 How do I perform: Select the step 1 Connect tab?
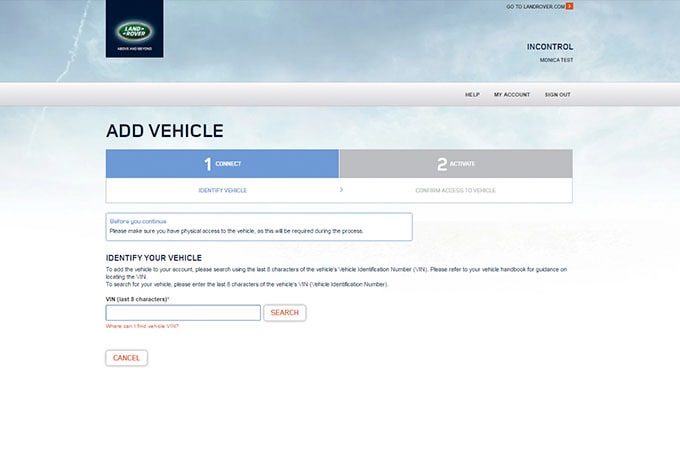pos(222,163)
